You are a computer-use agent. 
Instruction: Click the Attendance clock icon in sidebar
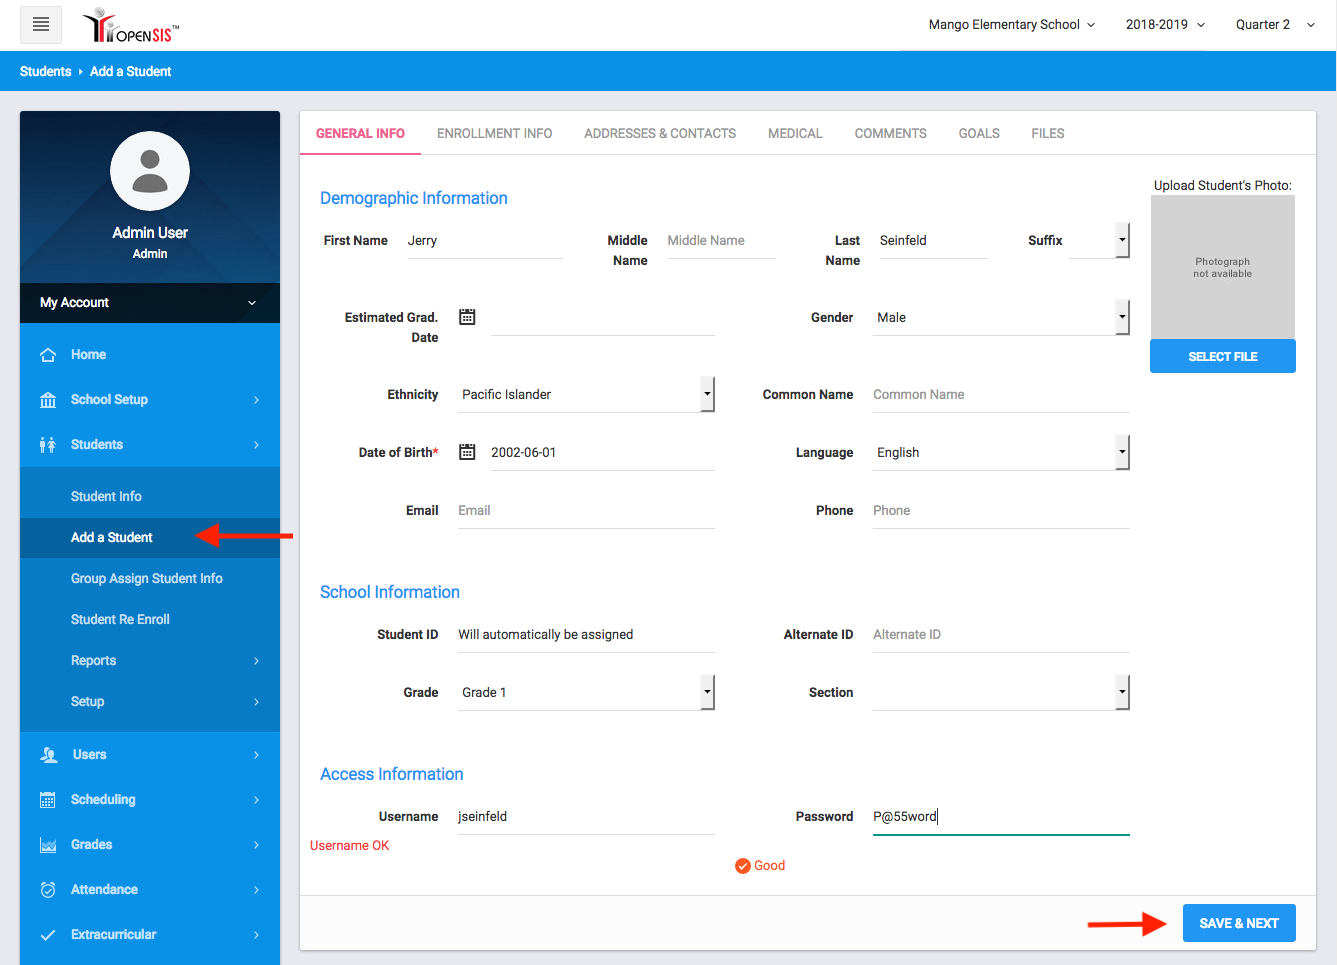coord(48,890)
